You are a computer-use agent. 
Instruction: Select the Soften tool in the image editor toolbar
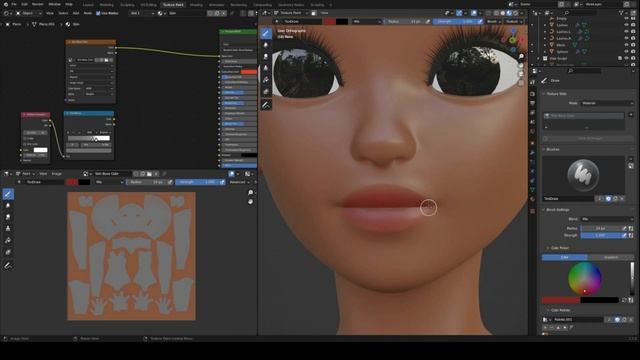click(8, 205)
